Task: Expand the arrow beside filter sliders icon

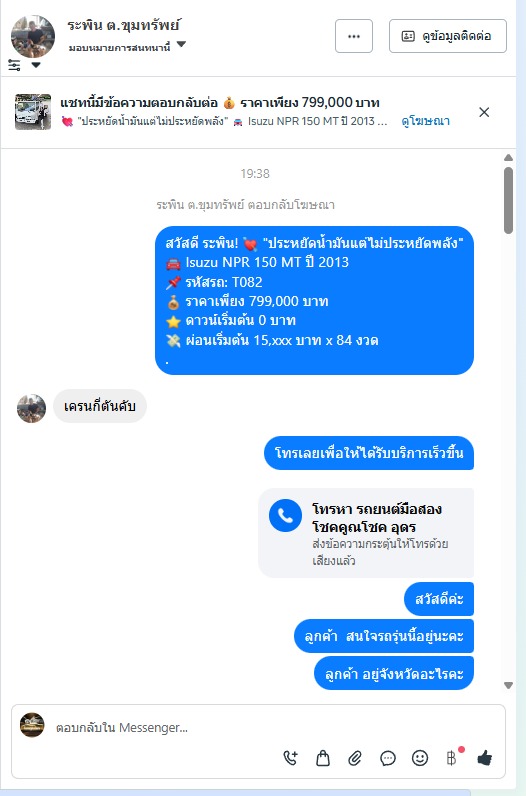Action: 36,65
